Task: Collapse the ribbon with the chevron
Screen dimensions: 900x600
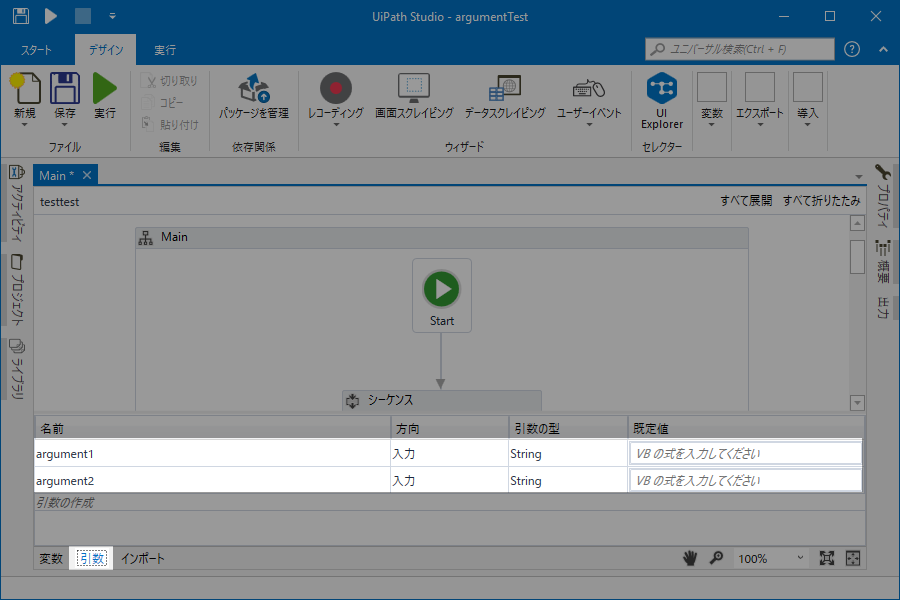Action: point(883,50)
